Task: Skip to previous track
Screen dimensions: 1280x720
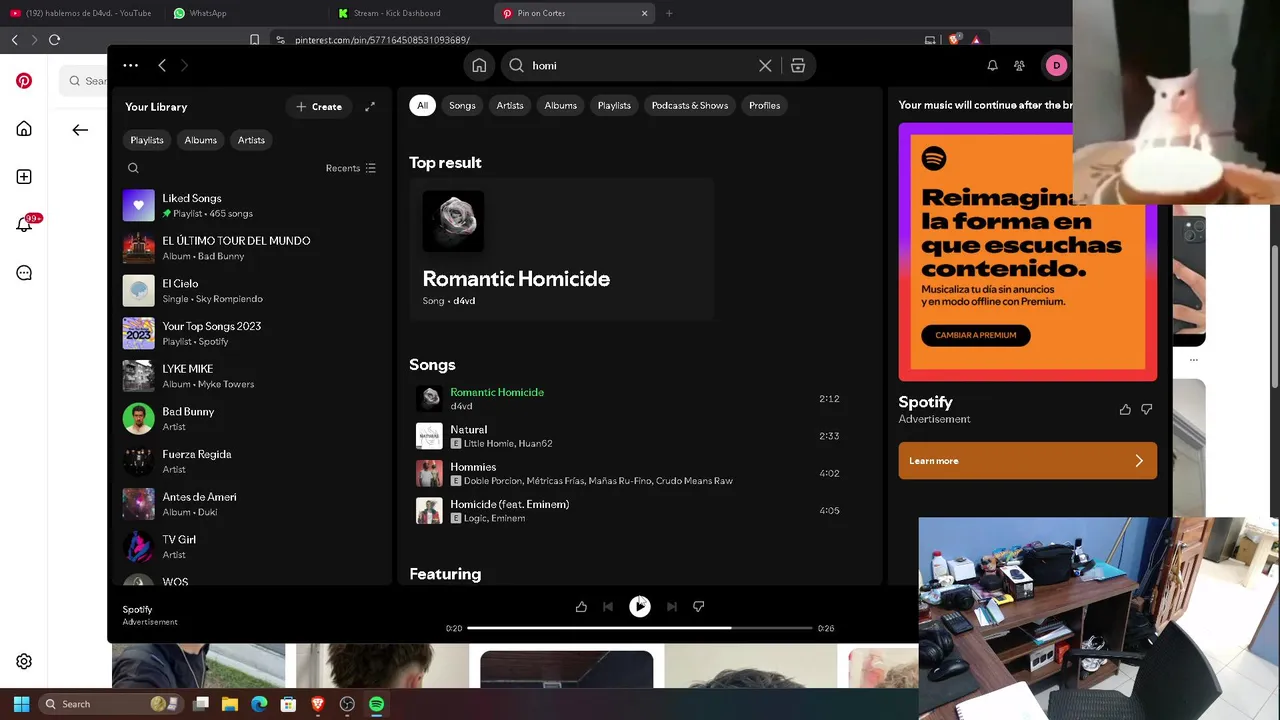Action: [608, 606]
